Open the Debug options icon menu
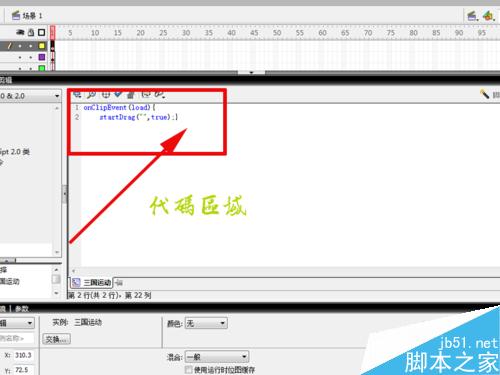500x375 pixels. pos(160,95)
